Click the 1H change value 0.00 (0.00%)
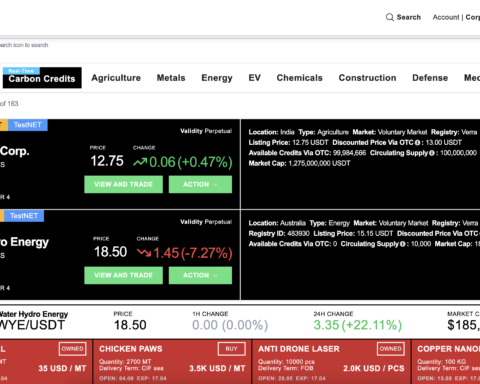 (230, 325)
